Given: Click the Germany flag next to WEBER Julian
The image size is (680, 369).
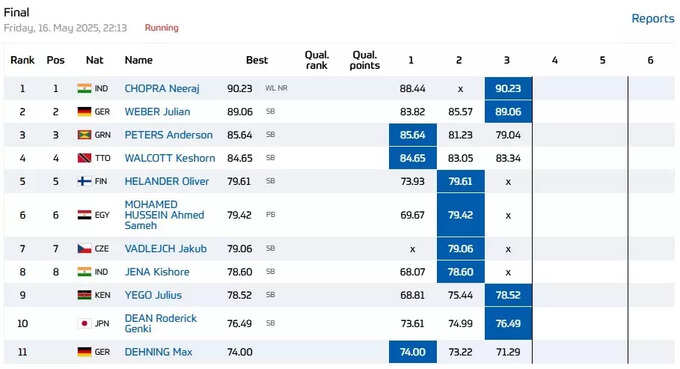Looking at the screenshot, I should pos(84,112).
